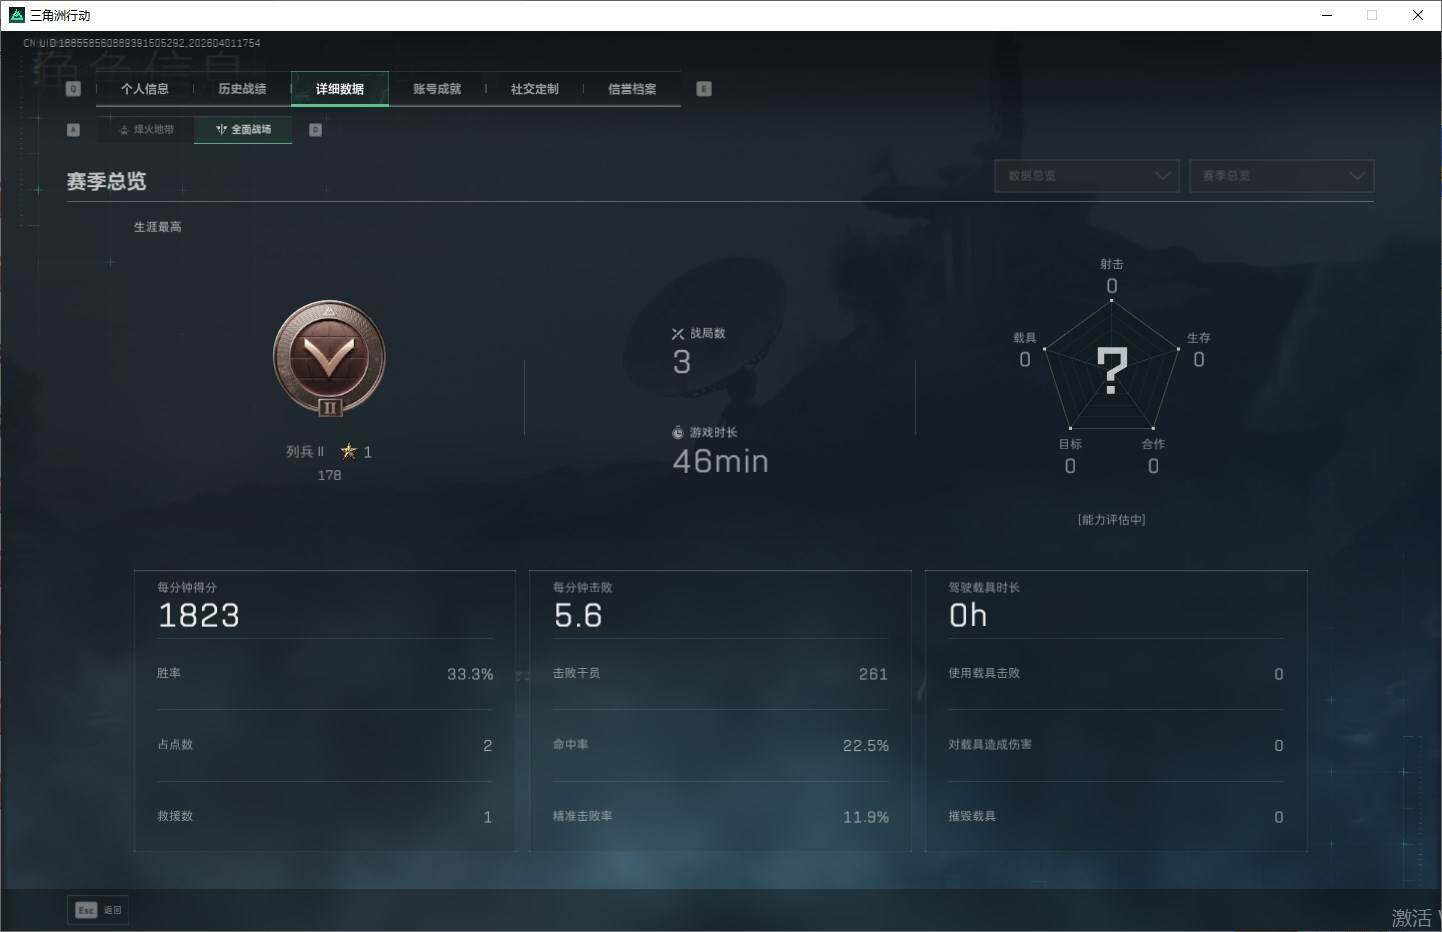Click the 摧毁载具 label

(973, 817)
